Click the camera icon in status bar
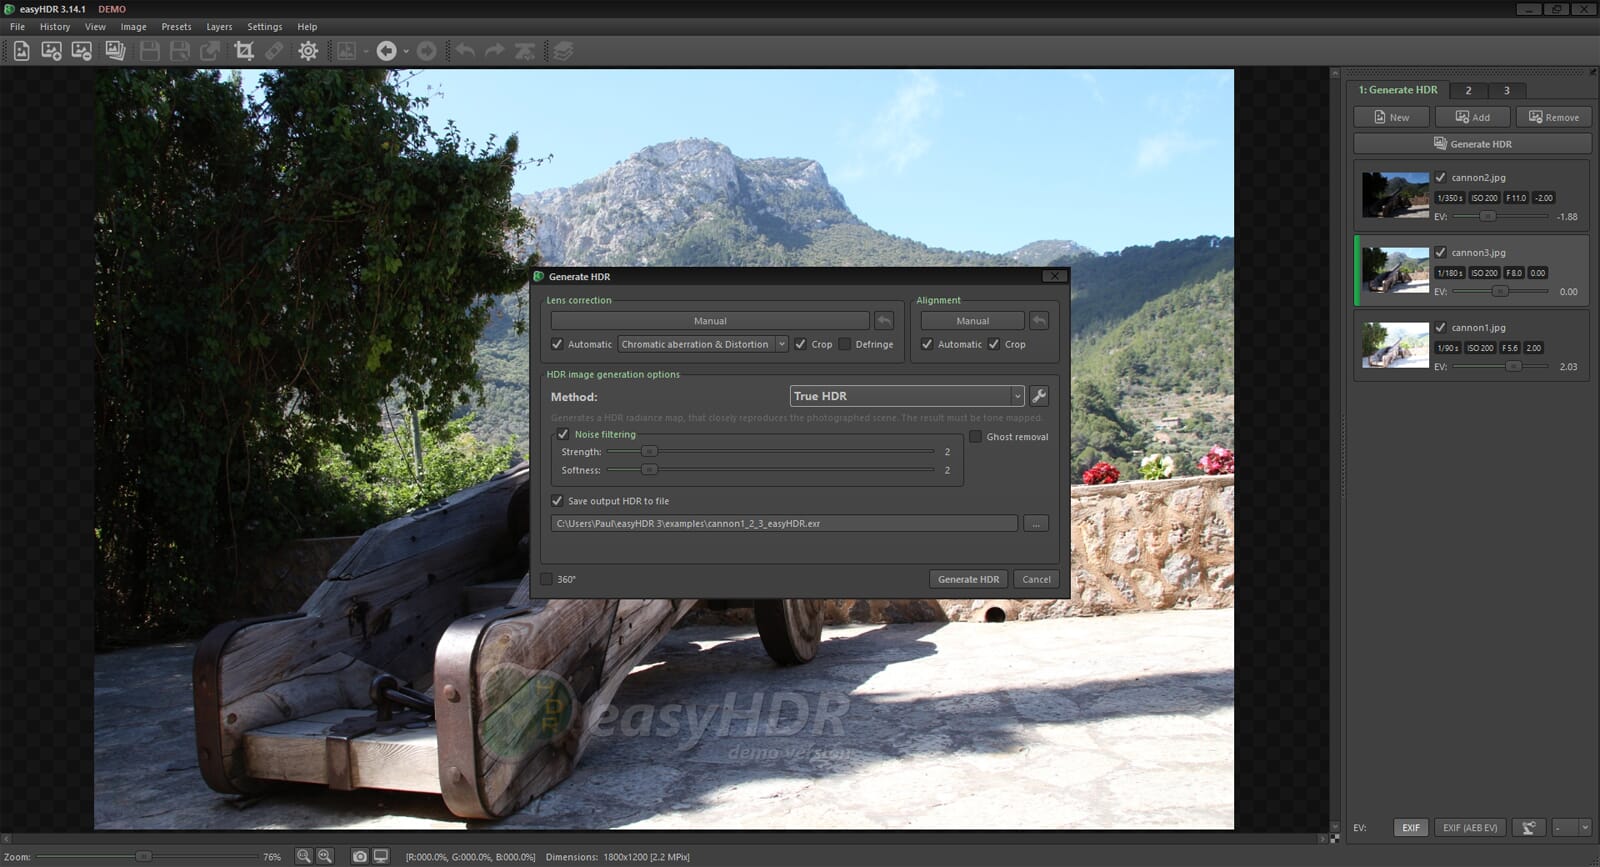1600x867 pixels. point(360,856)
